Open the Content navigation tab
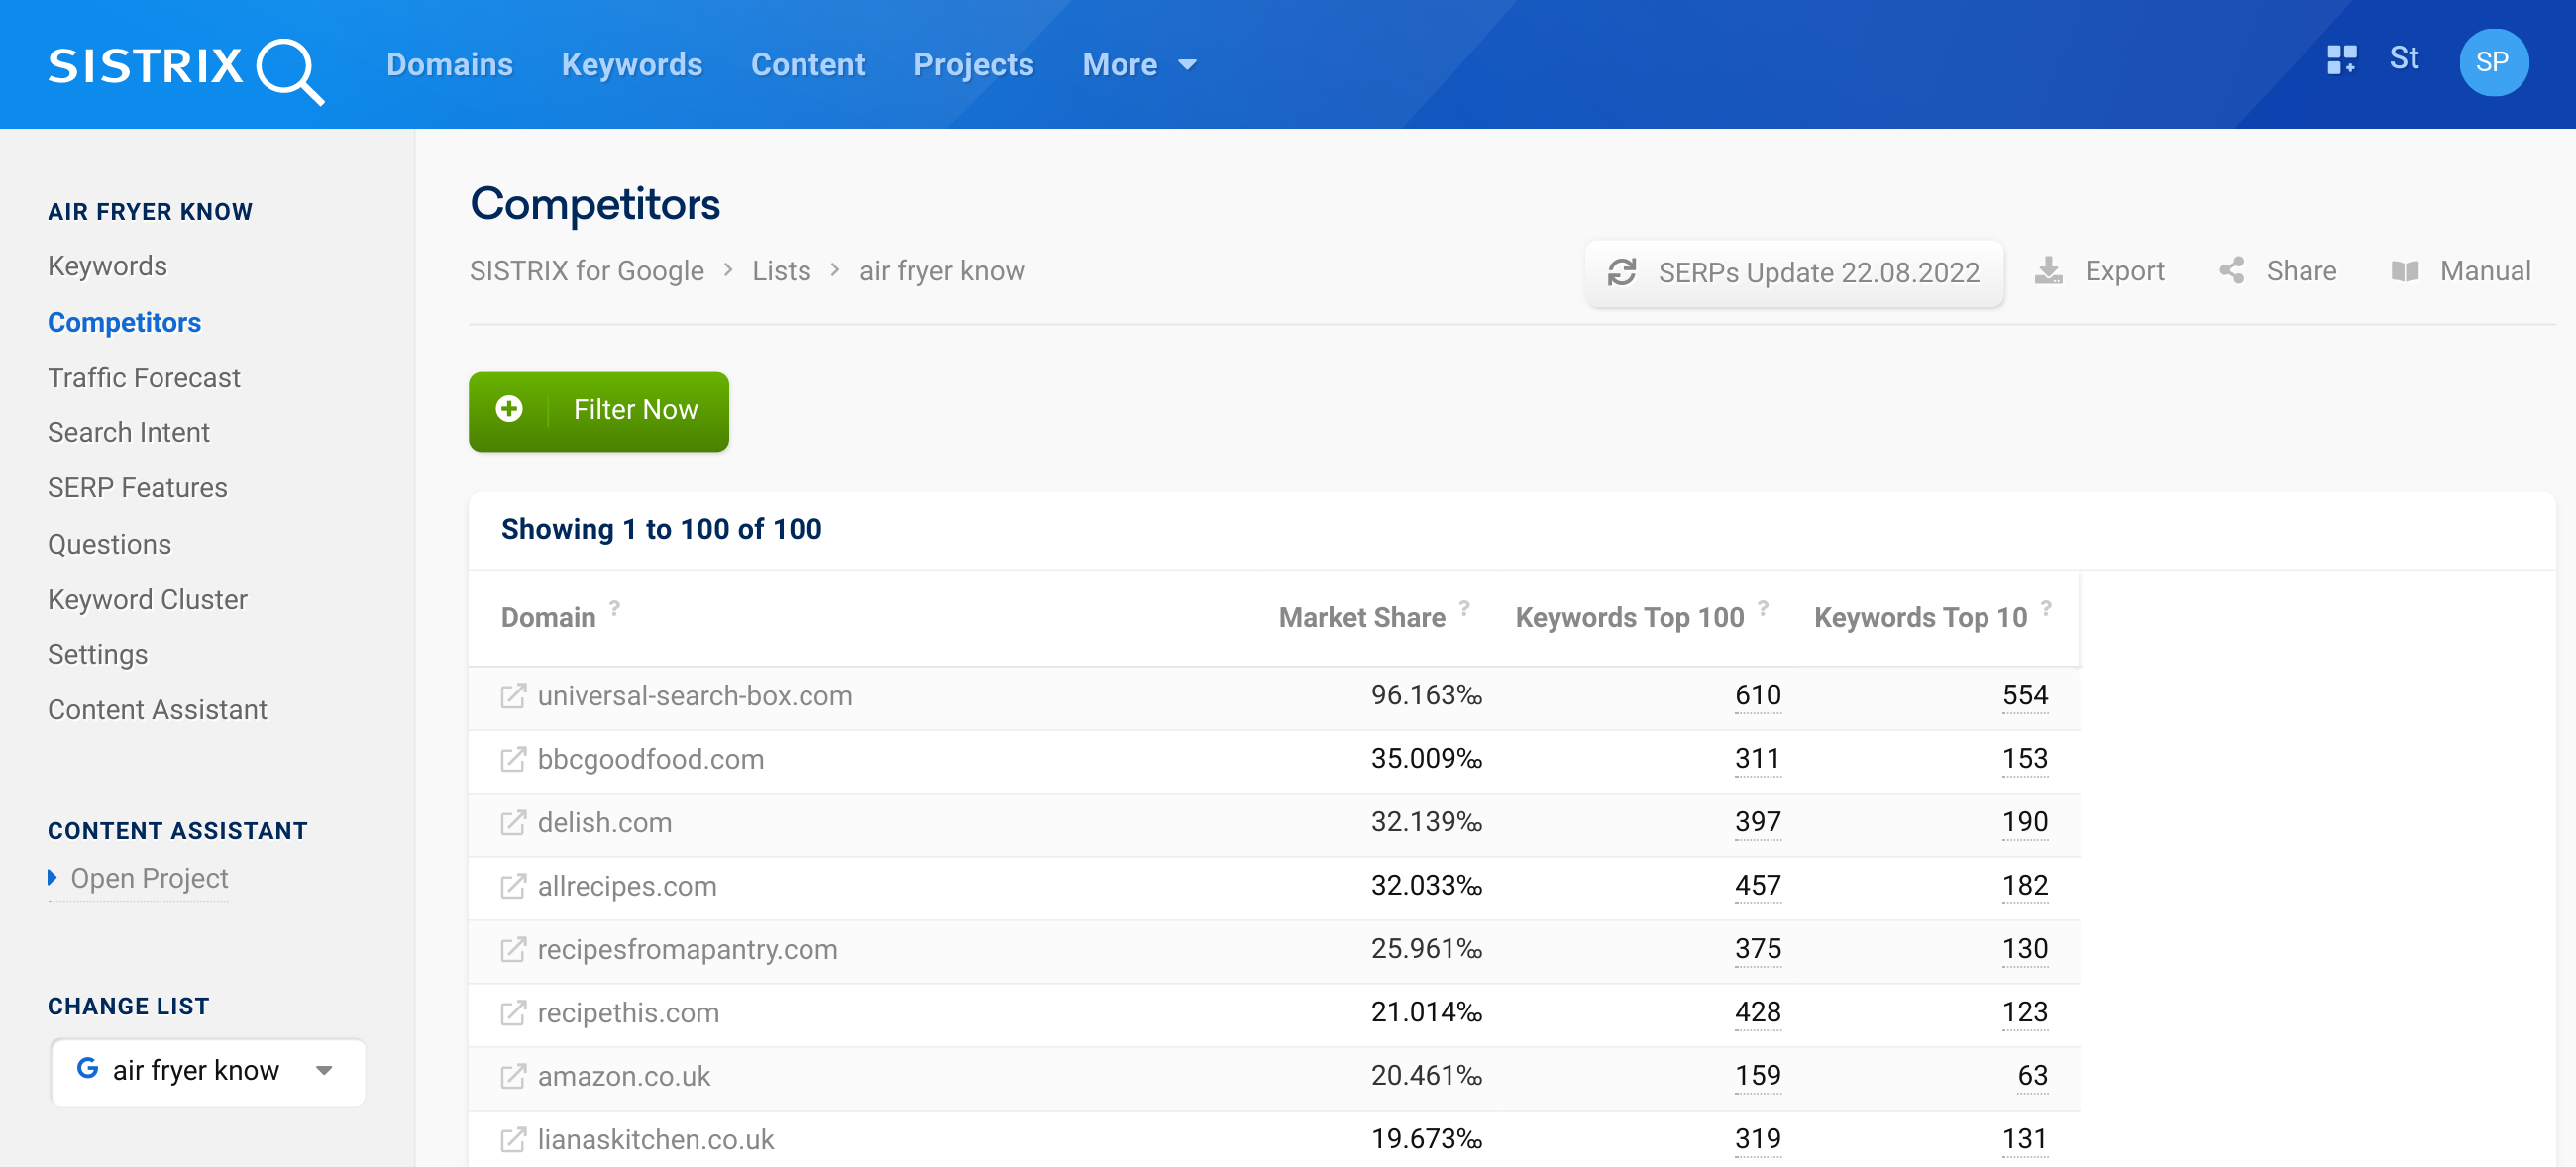This screenshot has height=1167, width=2576. coord(807,65)
